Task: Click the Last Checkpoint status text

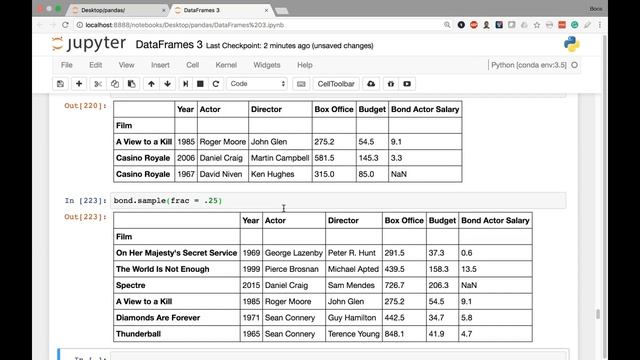Action: 289,46
